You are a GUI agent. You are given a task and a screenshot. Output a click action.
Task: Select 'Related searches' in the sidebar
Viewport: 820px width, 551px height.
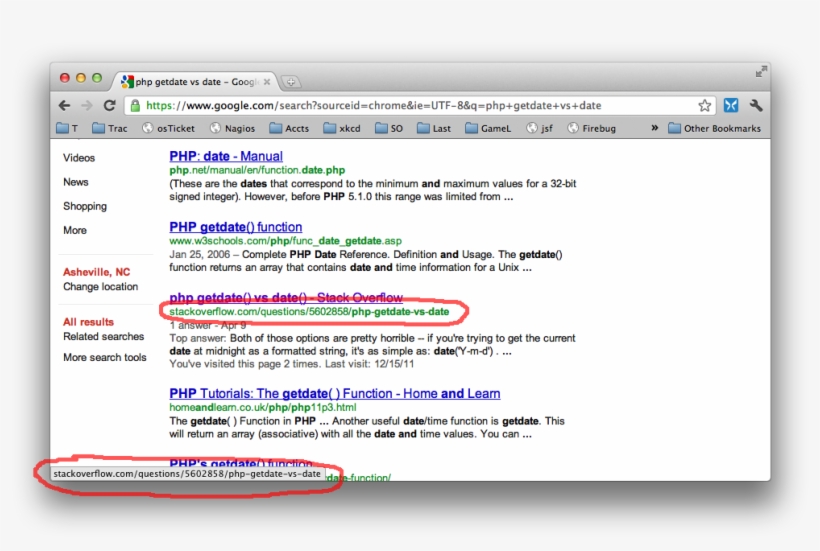[x=104, y=337]
